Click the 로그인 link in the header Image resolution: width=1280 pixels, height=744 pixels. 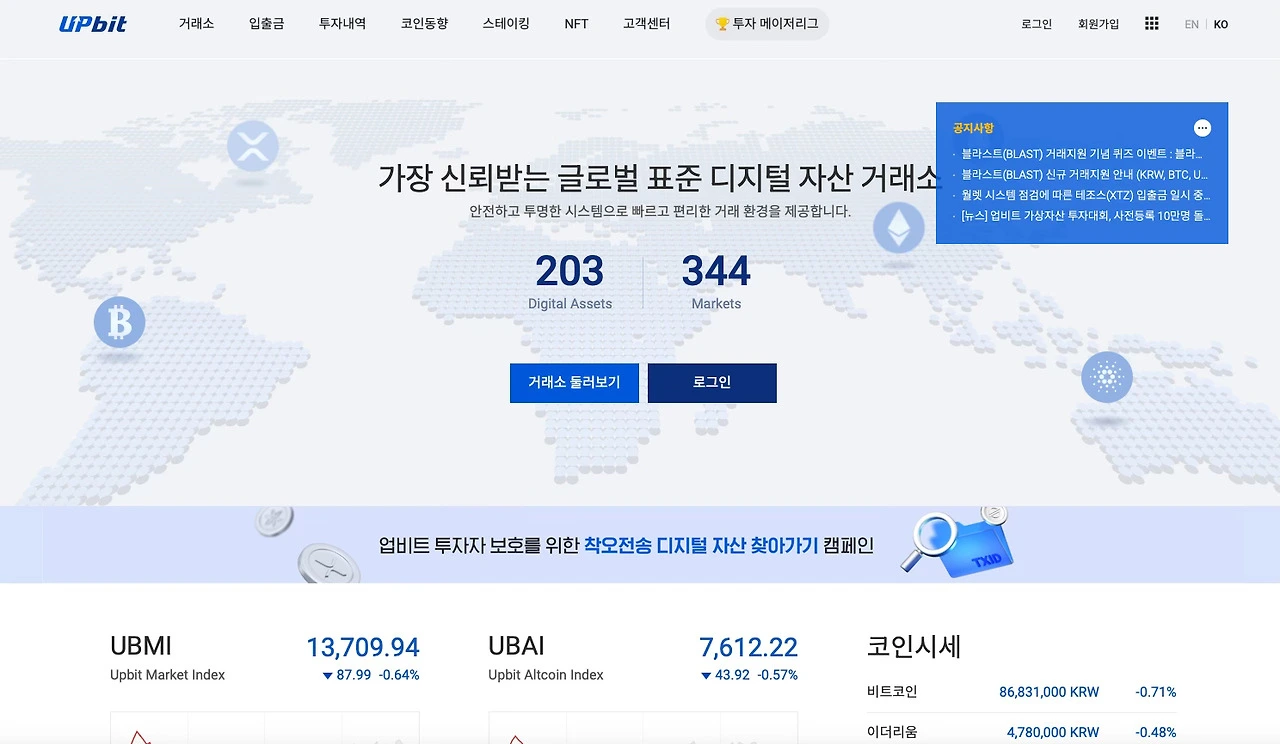point(1036,24)
